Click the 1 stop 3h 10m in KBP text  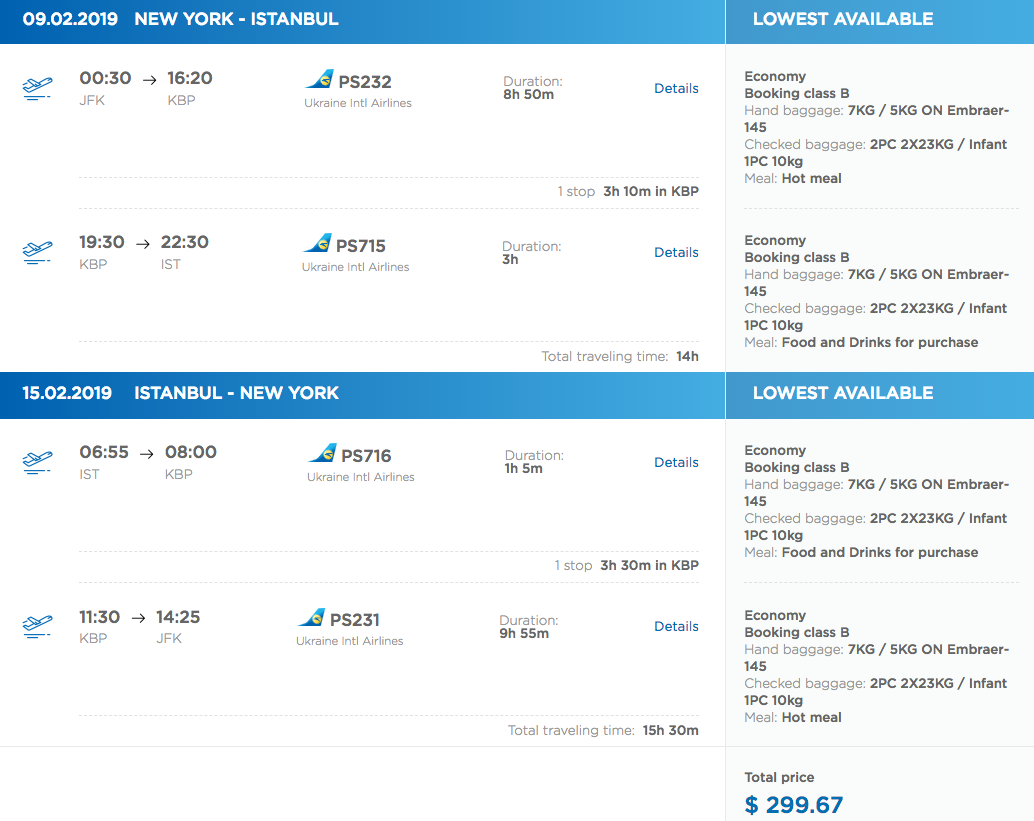point(628,192)
